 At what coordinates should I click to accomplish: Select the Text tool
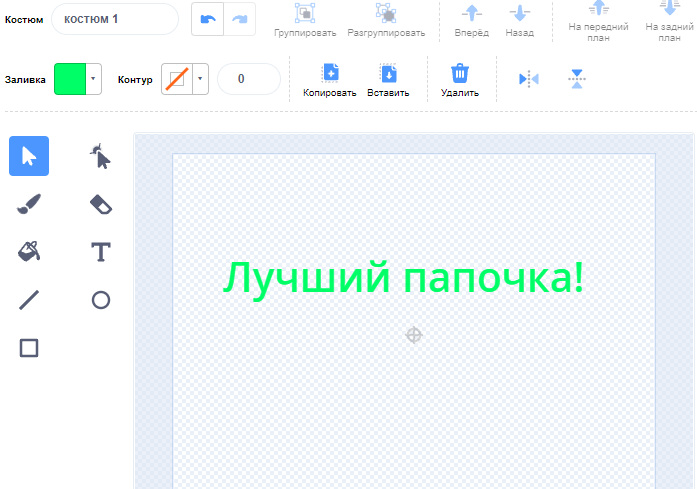(100, 251)
